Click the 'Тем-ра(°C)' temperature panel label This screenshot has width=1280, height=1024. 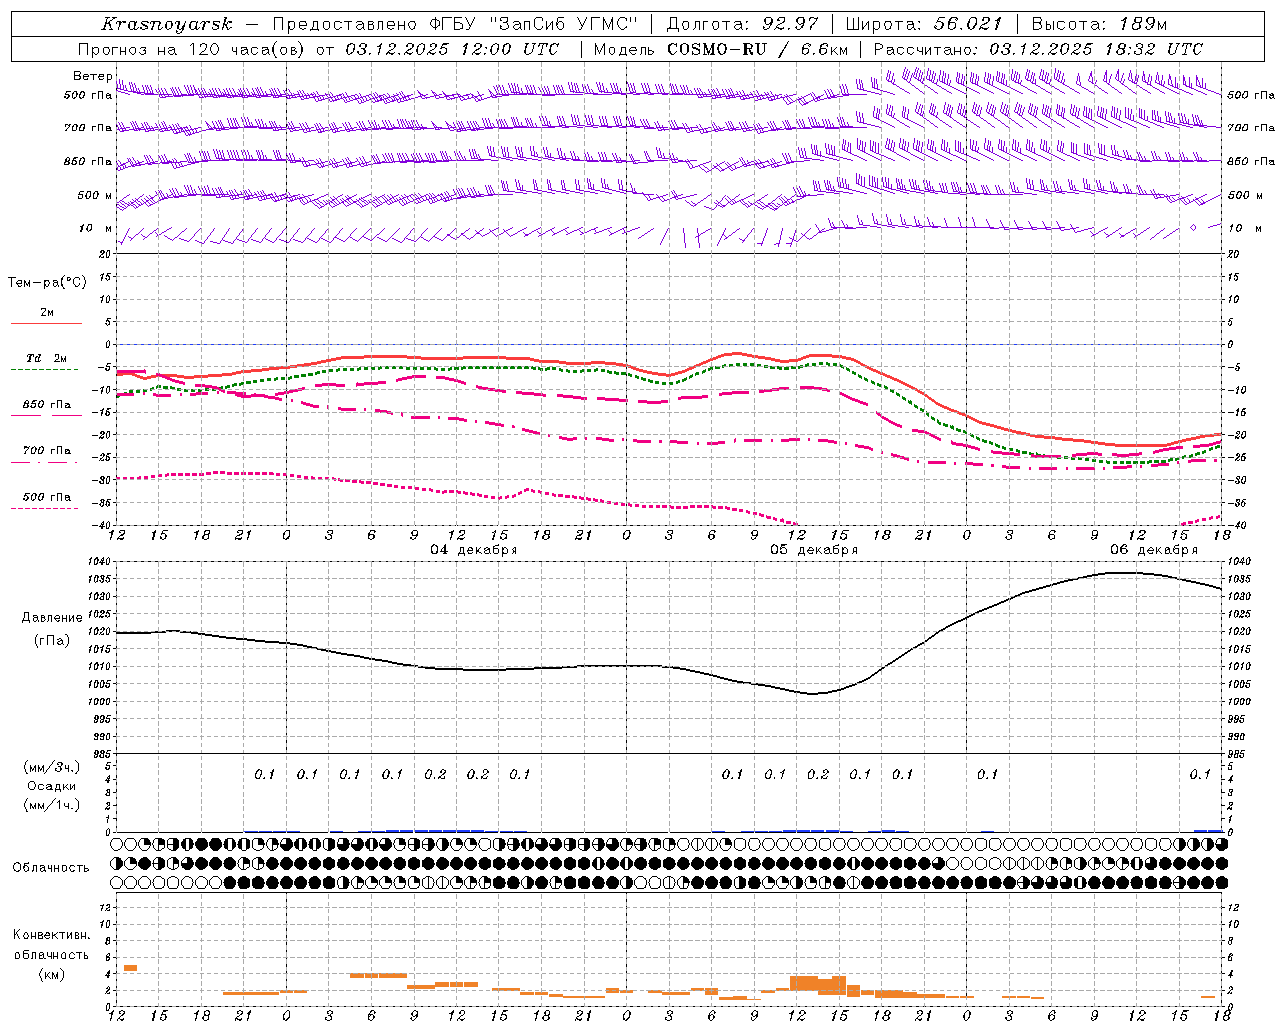click(x=47, y=283)
